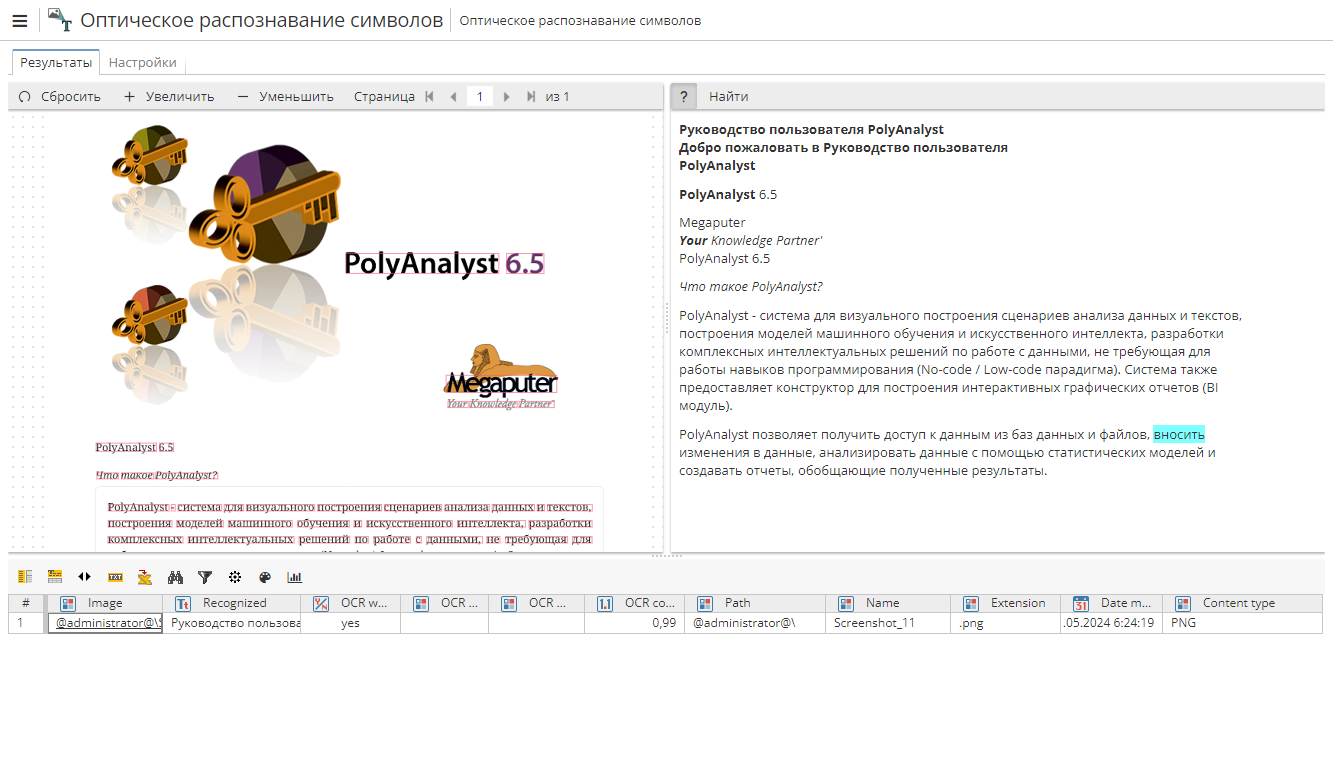
Task: Click the Extension column header
Action: (1006, 603)
